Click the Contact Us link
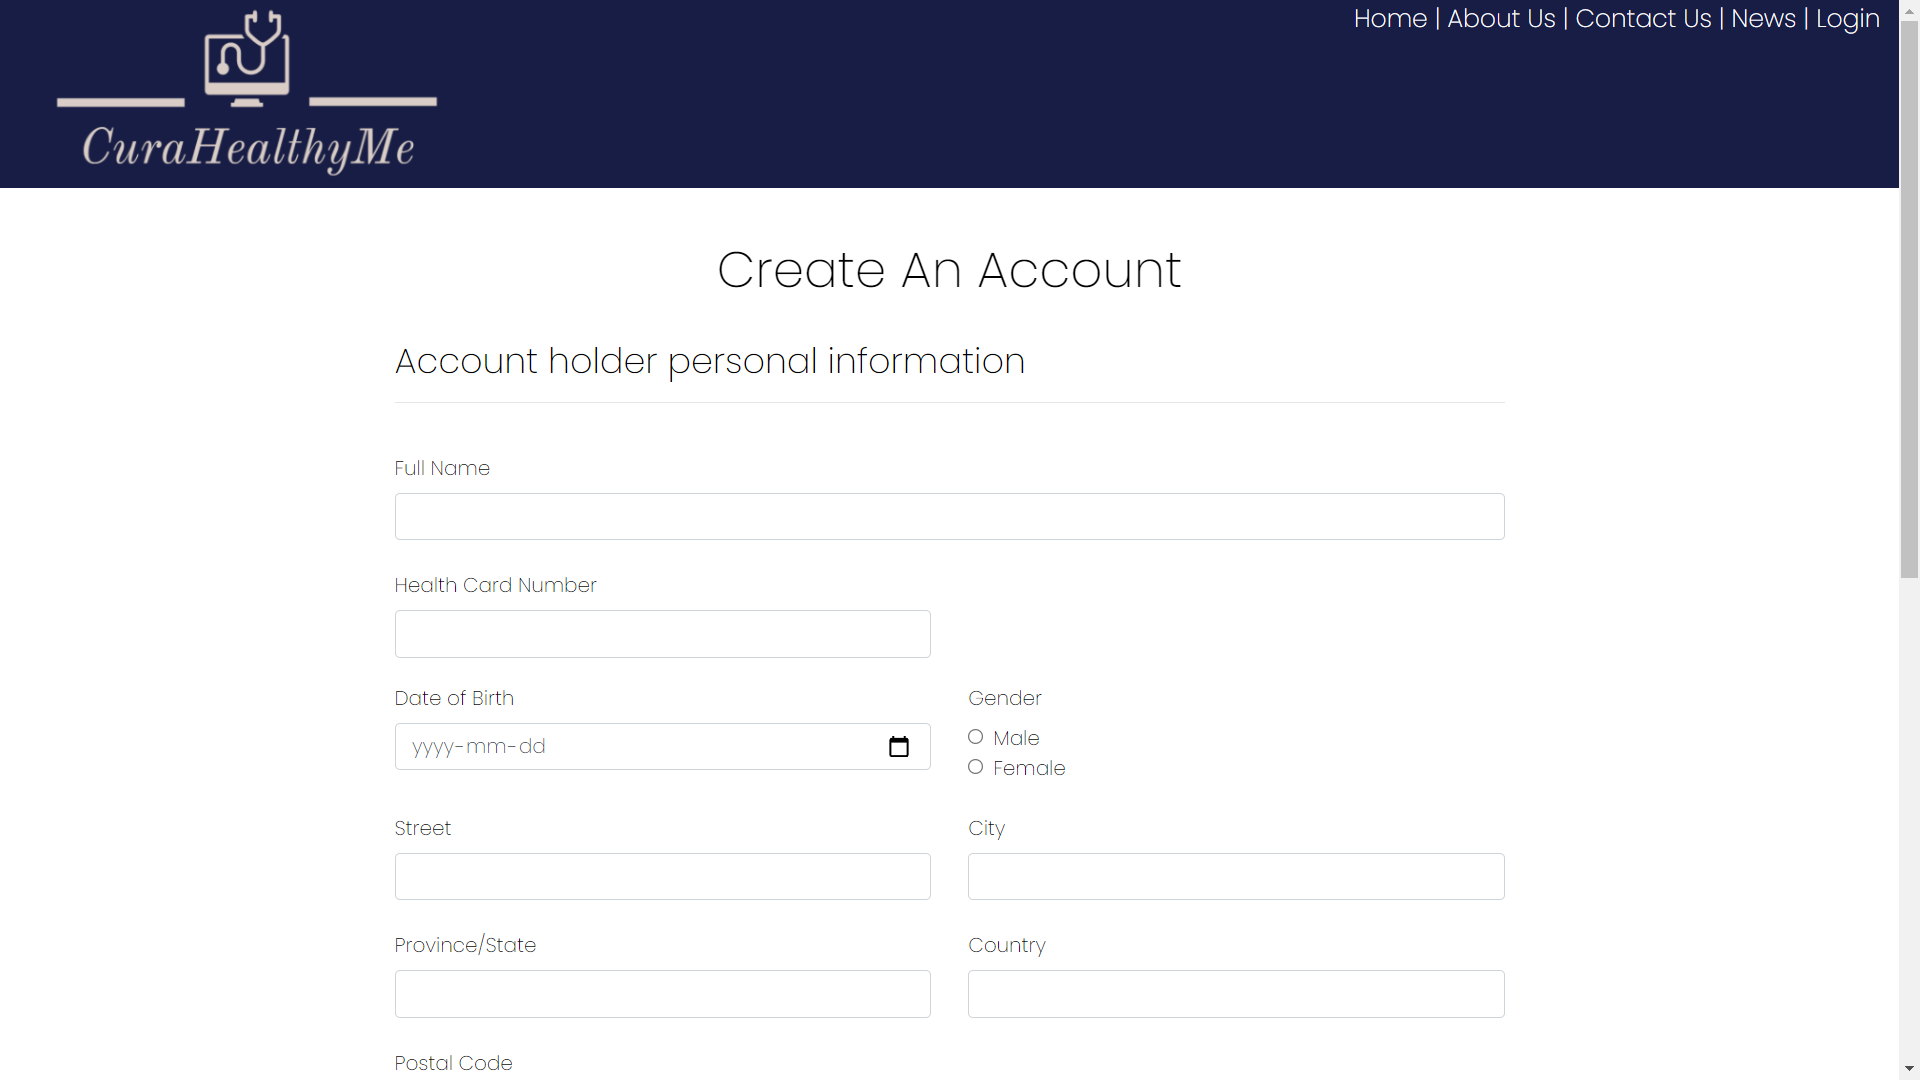Viewport: 1920px width, 1080px height. pyautogui.click(x=1643, y=18)
